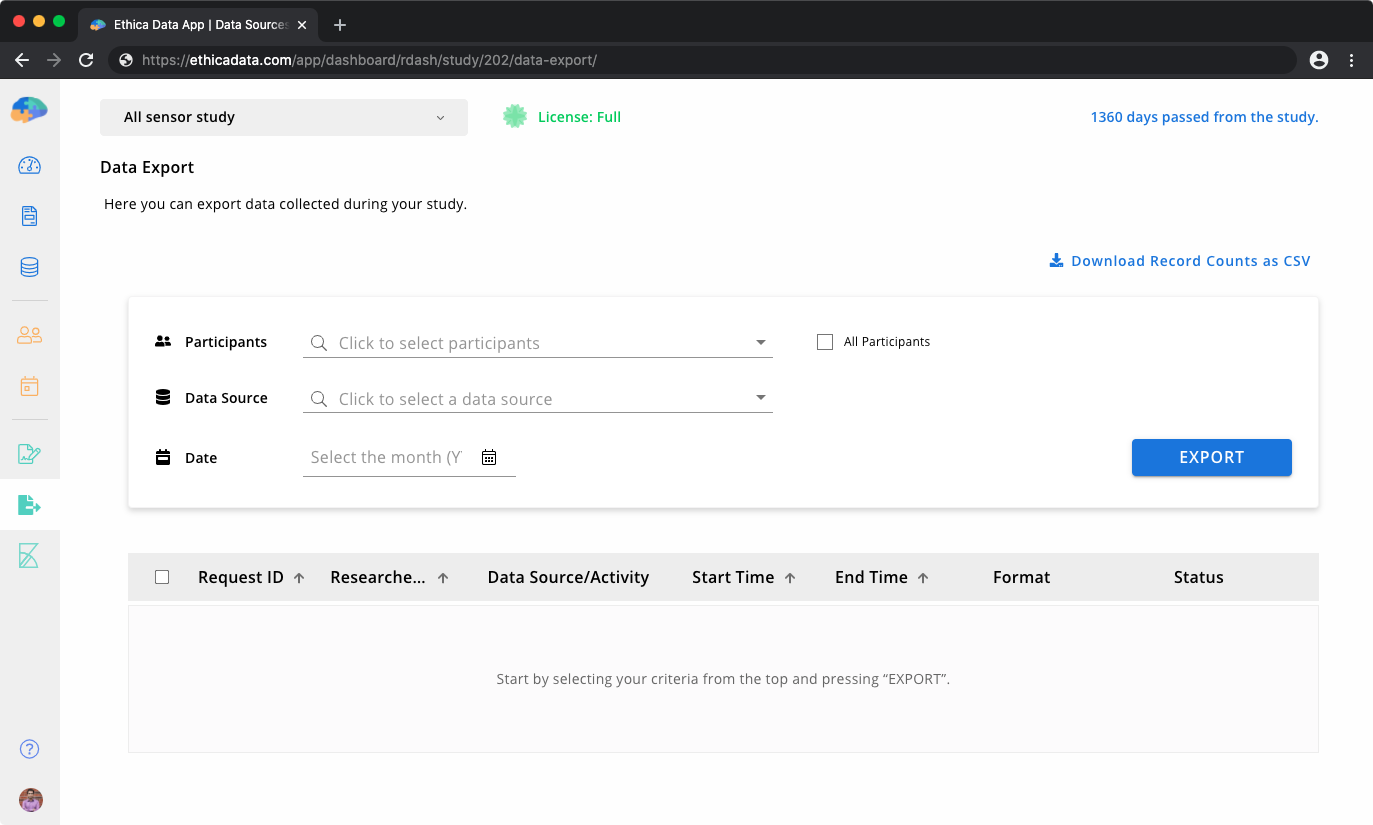Click the Status column header
Viewport: 1373px width, 825px height.
point(1198,577)
